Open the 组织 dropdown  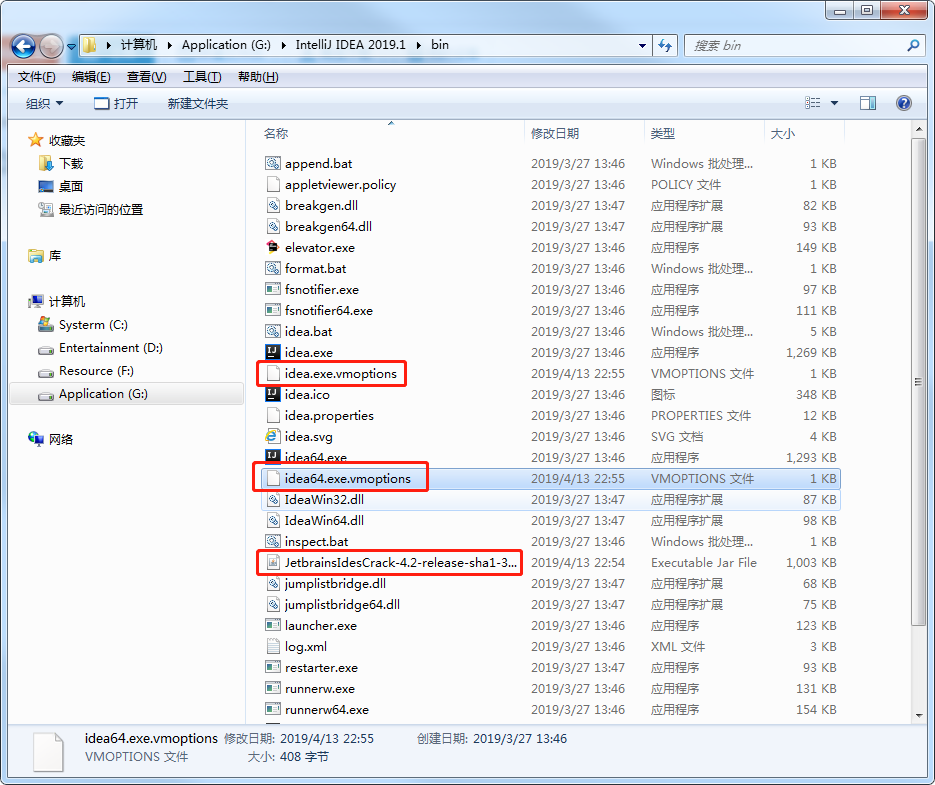pyautogui.click(x=44, y=103)
